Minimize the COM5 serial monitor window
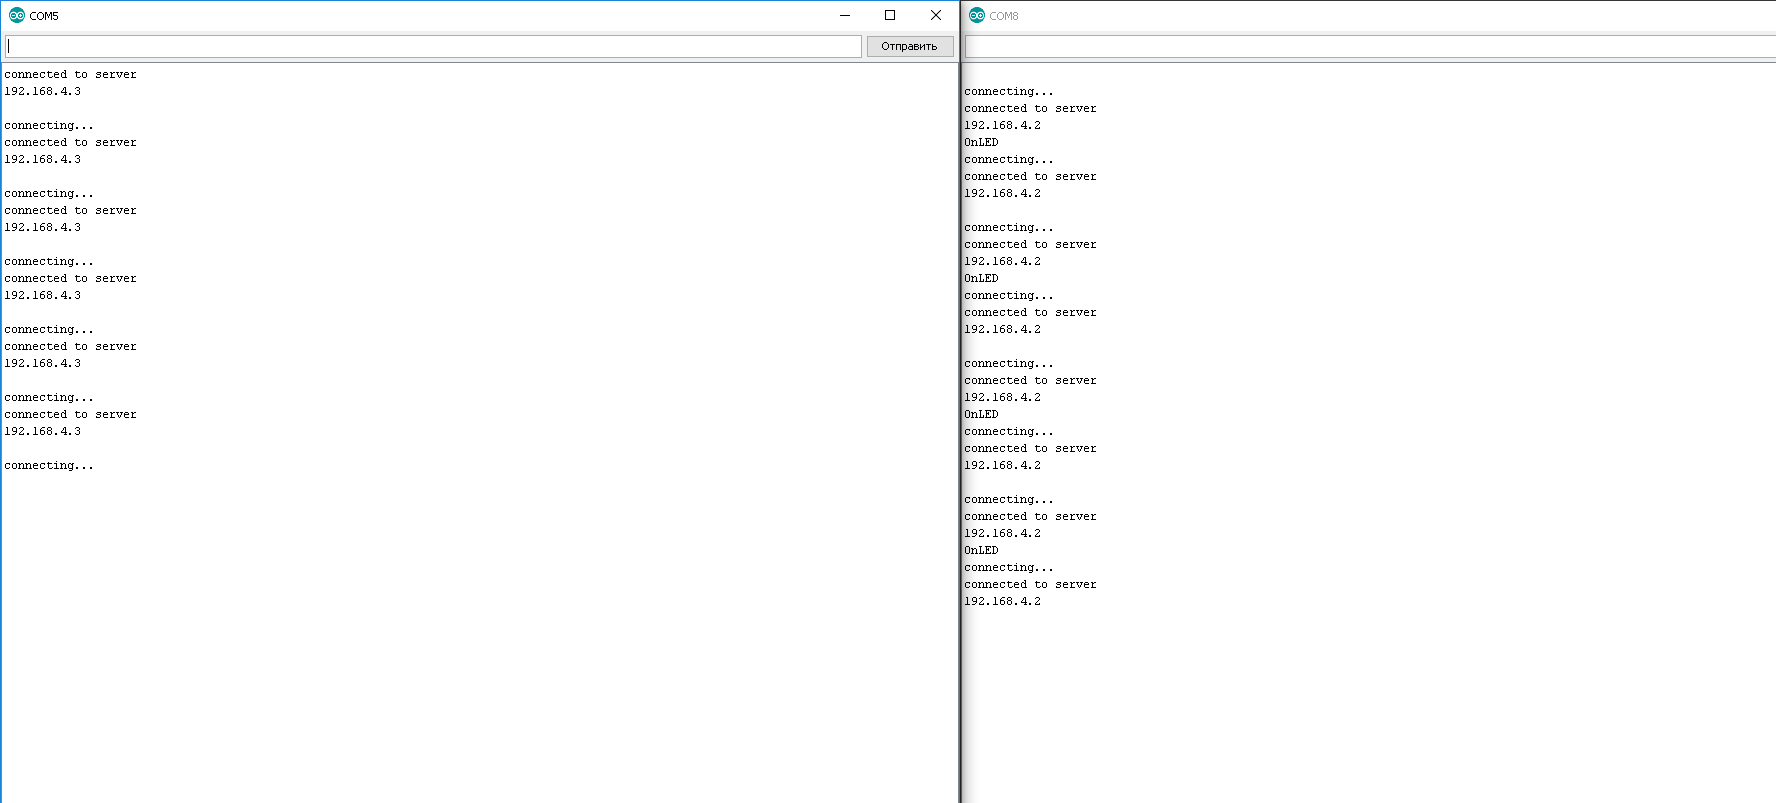Viewport: 1776px width, 803px height. 845,15
